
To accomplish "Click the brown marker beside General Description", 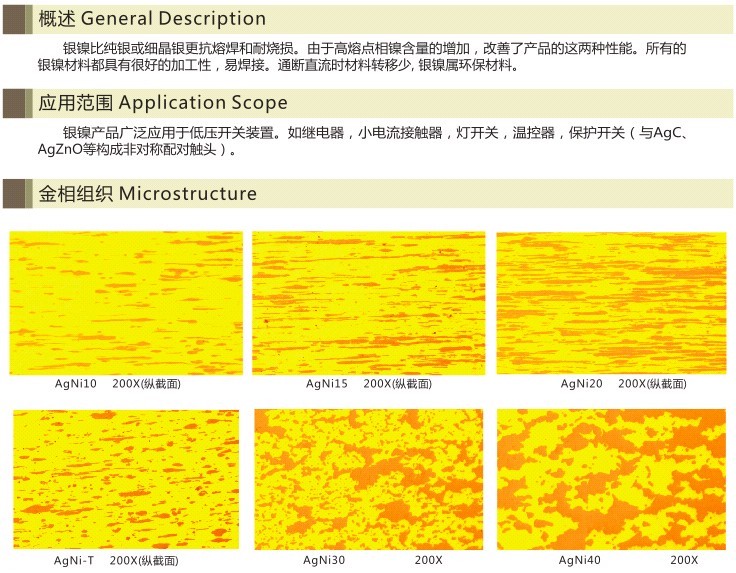I will coord(14,19).
